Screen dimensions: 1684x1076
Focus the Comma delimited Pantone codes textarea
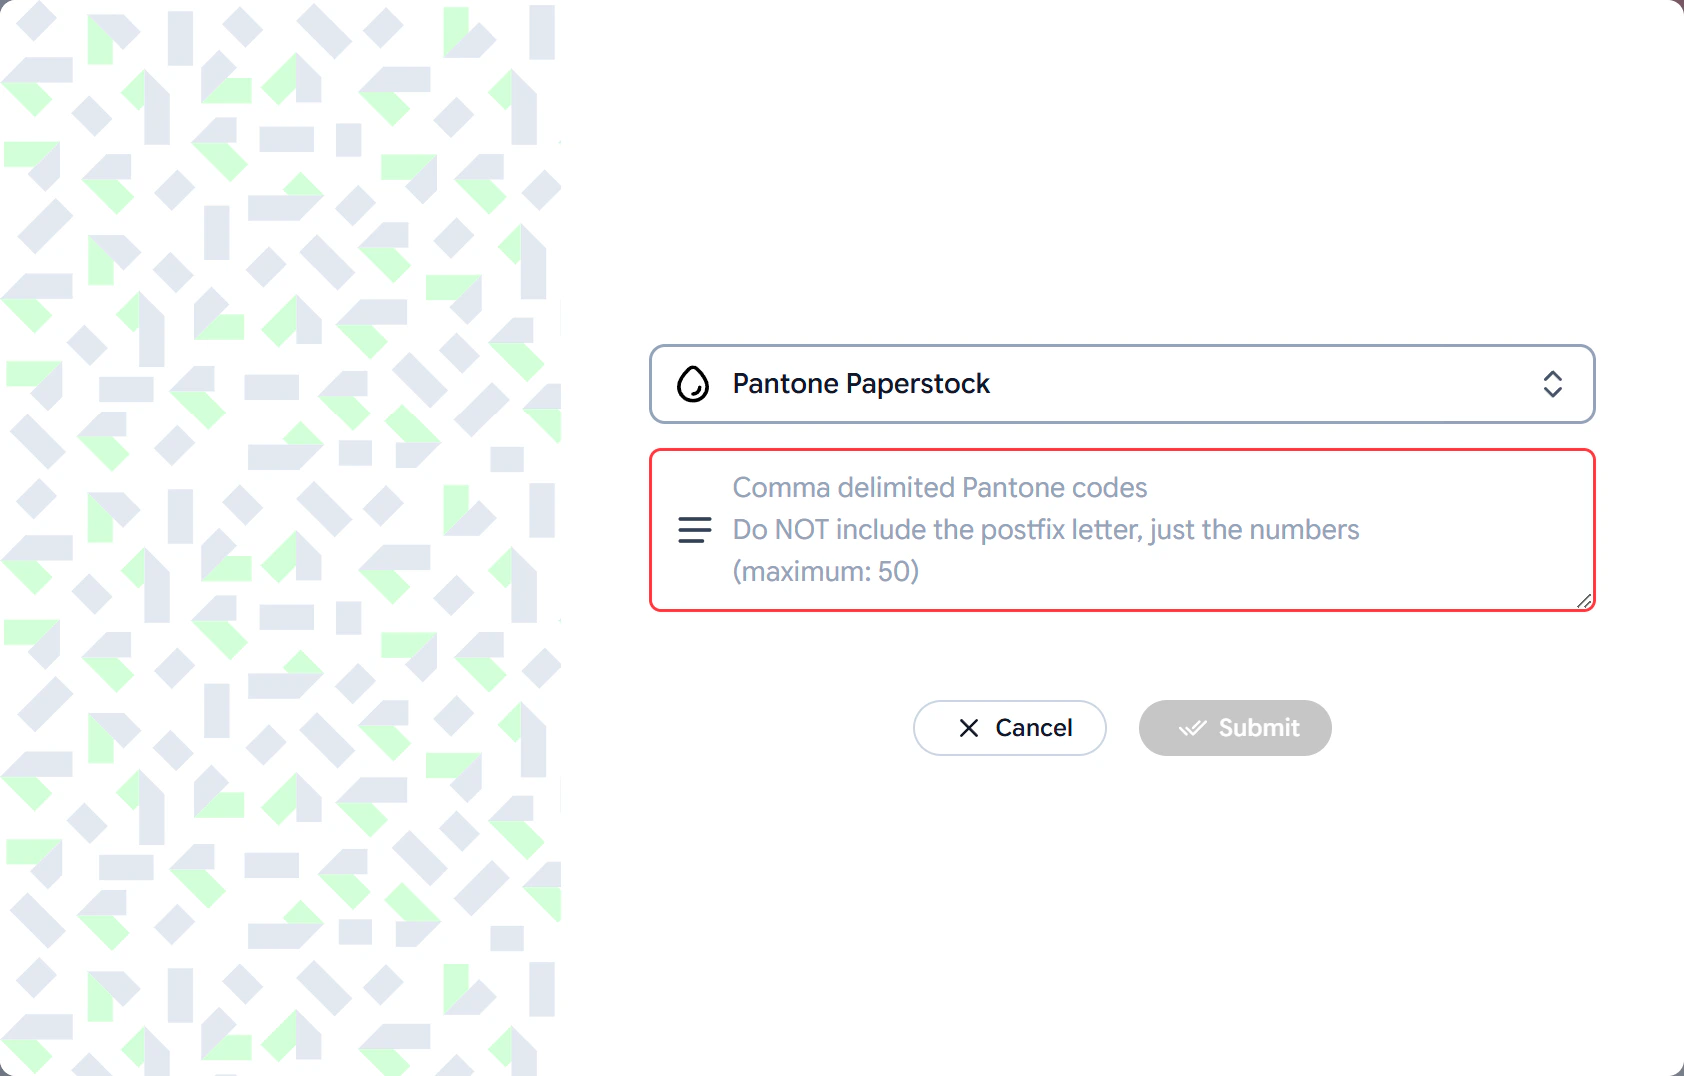tap(1122, 530)
